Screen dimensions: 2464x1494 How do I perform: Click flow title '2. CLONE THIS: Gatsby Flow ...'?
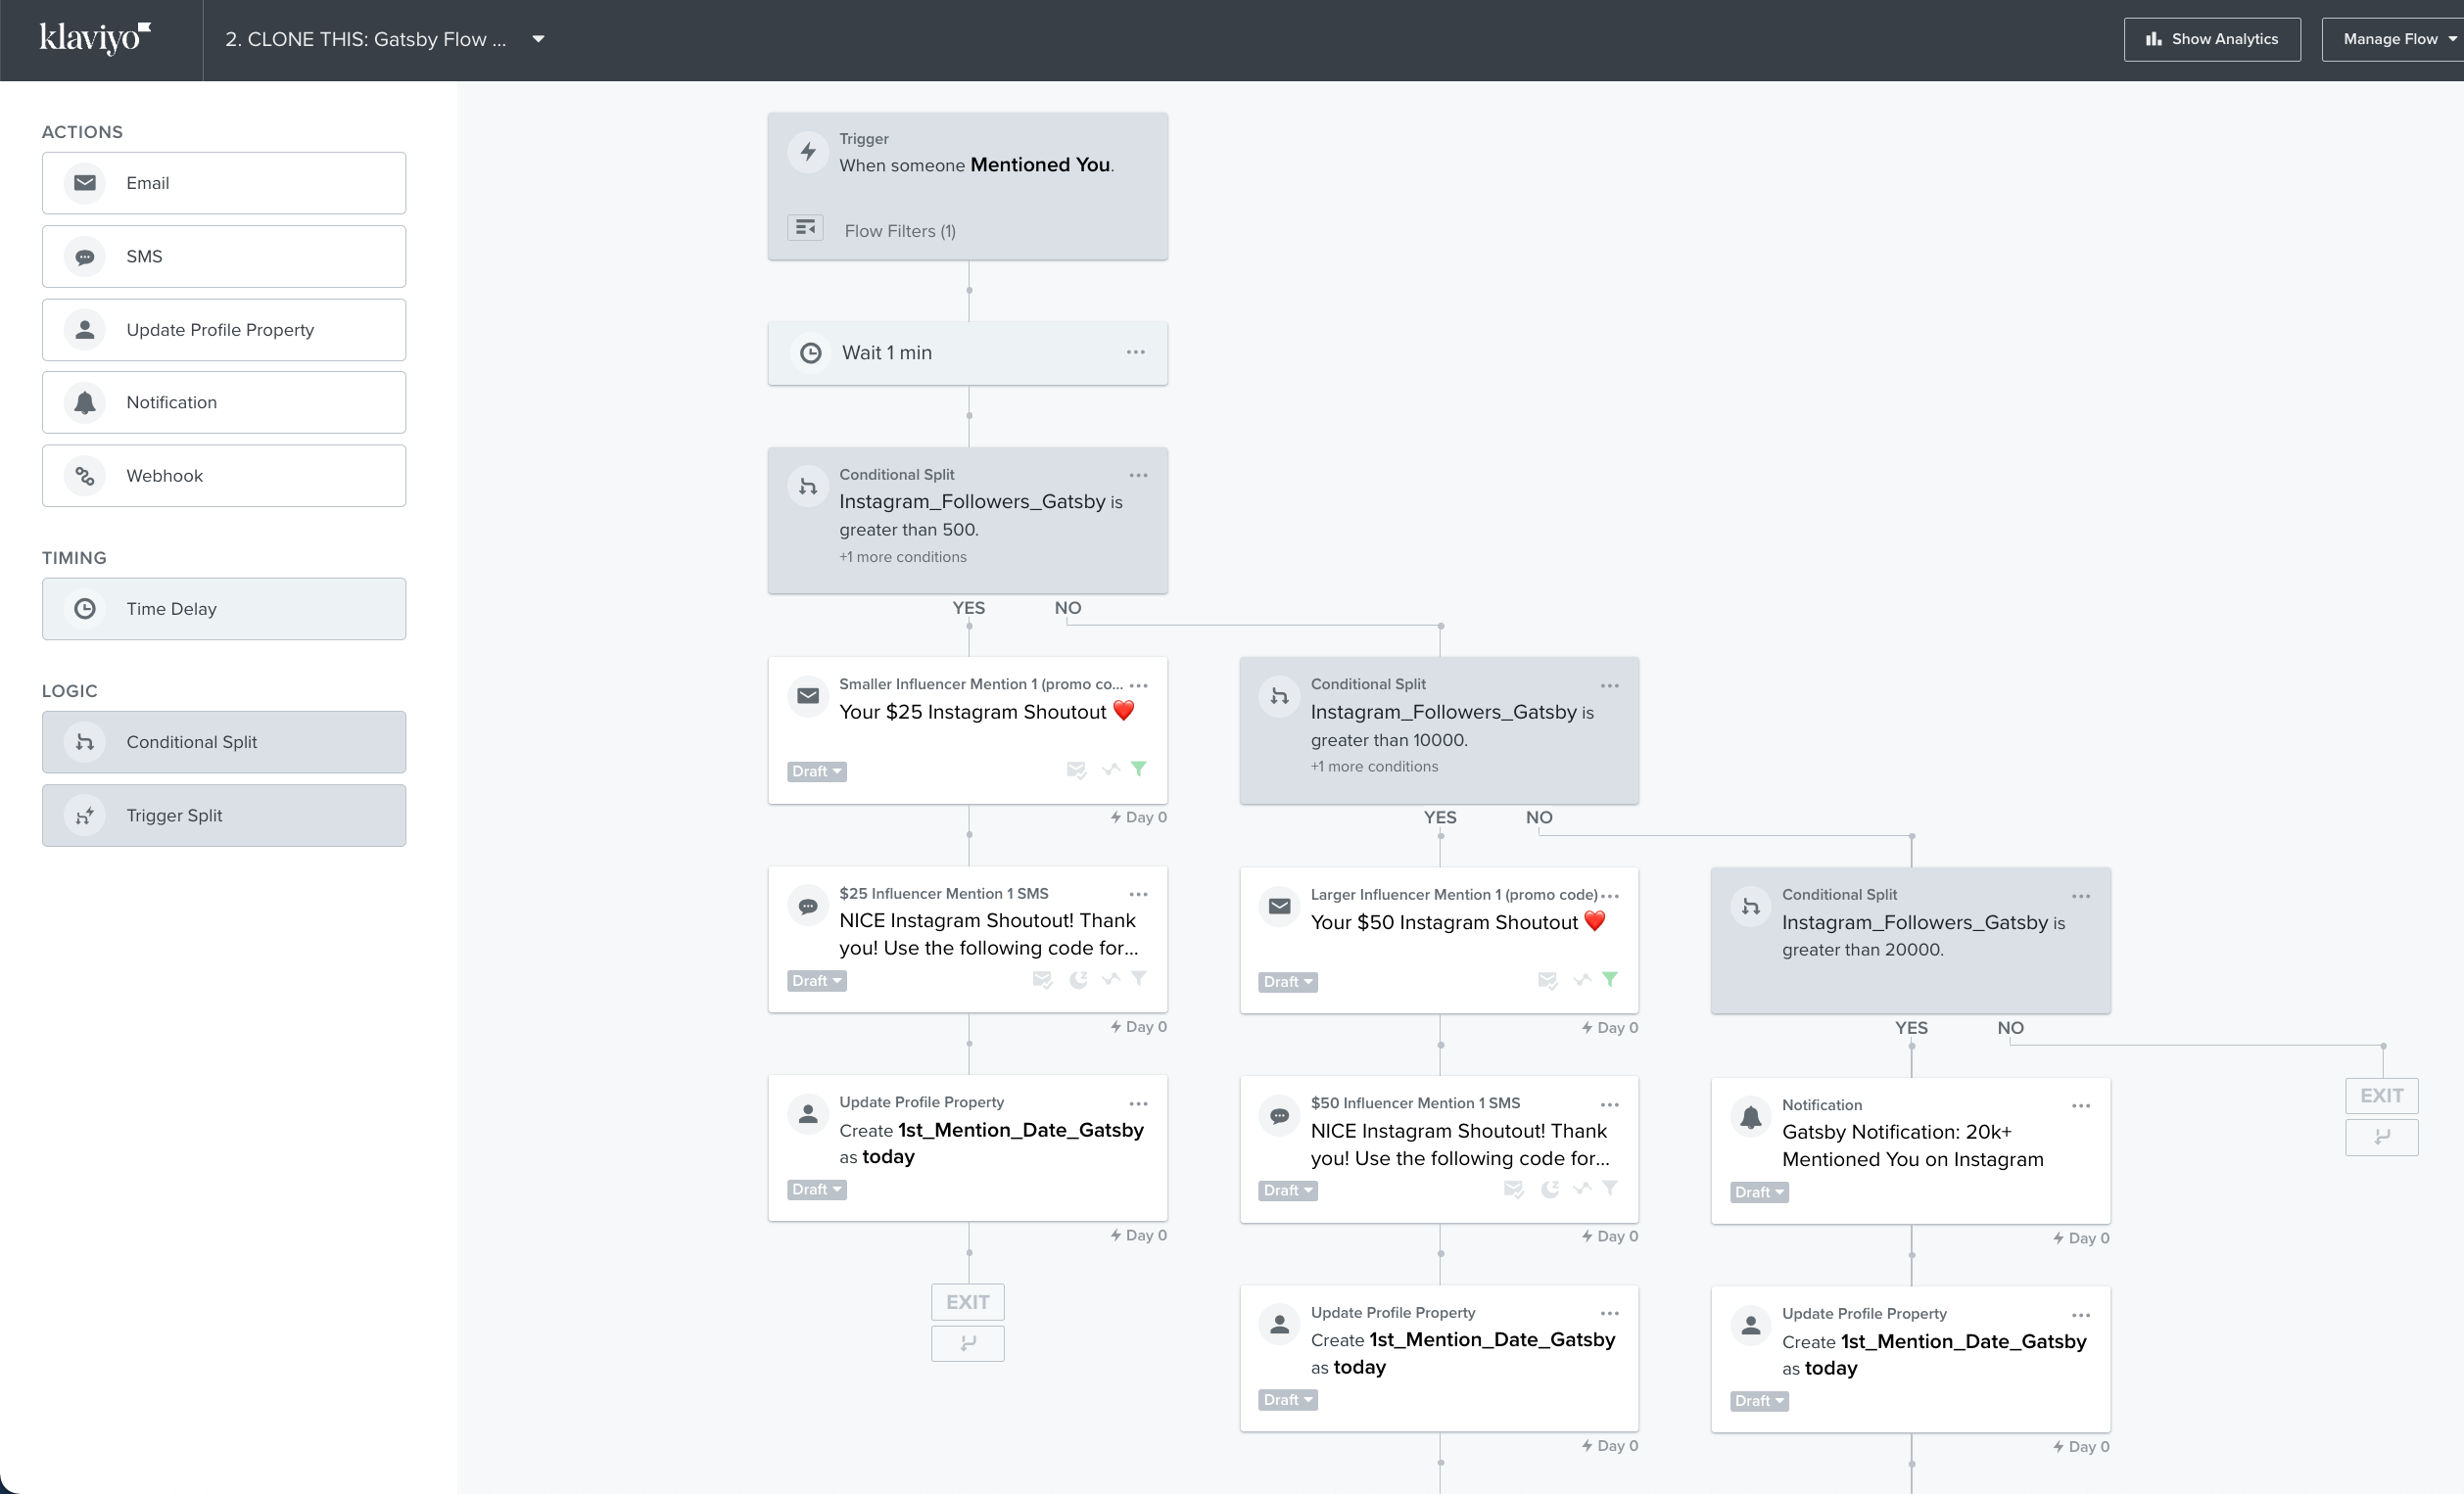tap(366, 39)
